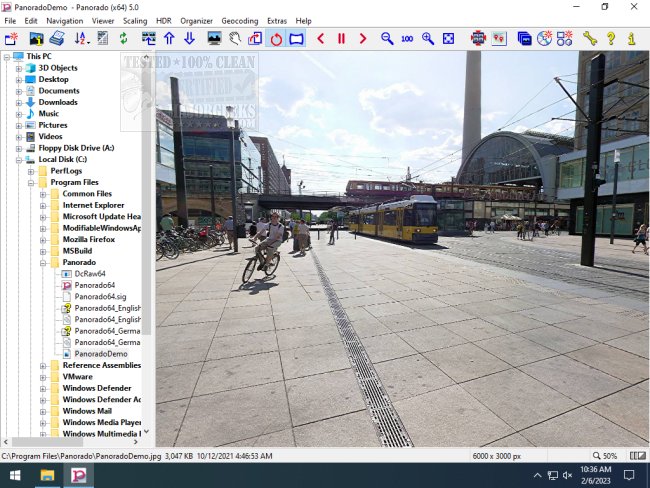The height and width of the screenshot is (488, 650).
Task: Click the Print icon in the toolbar
Action: coord(57,38)
